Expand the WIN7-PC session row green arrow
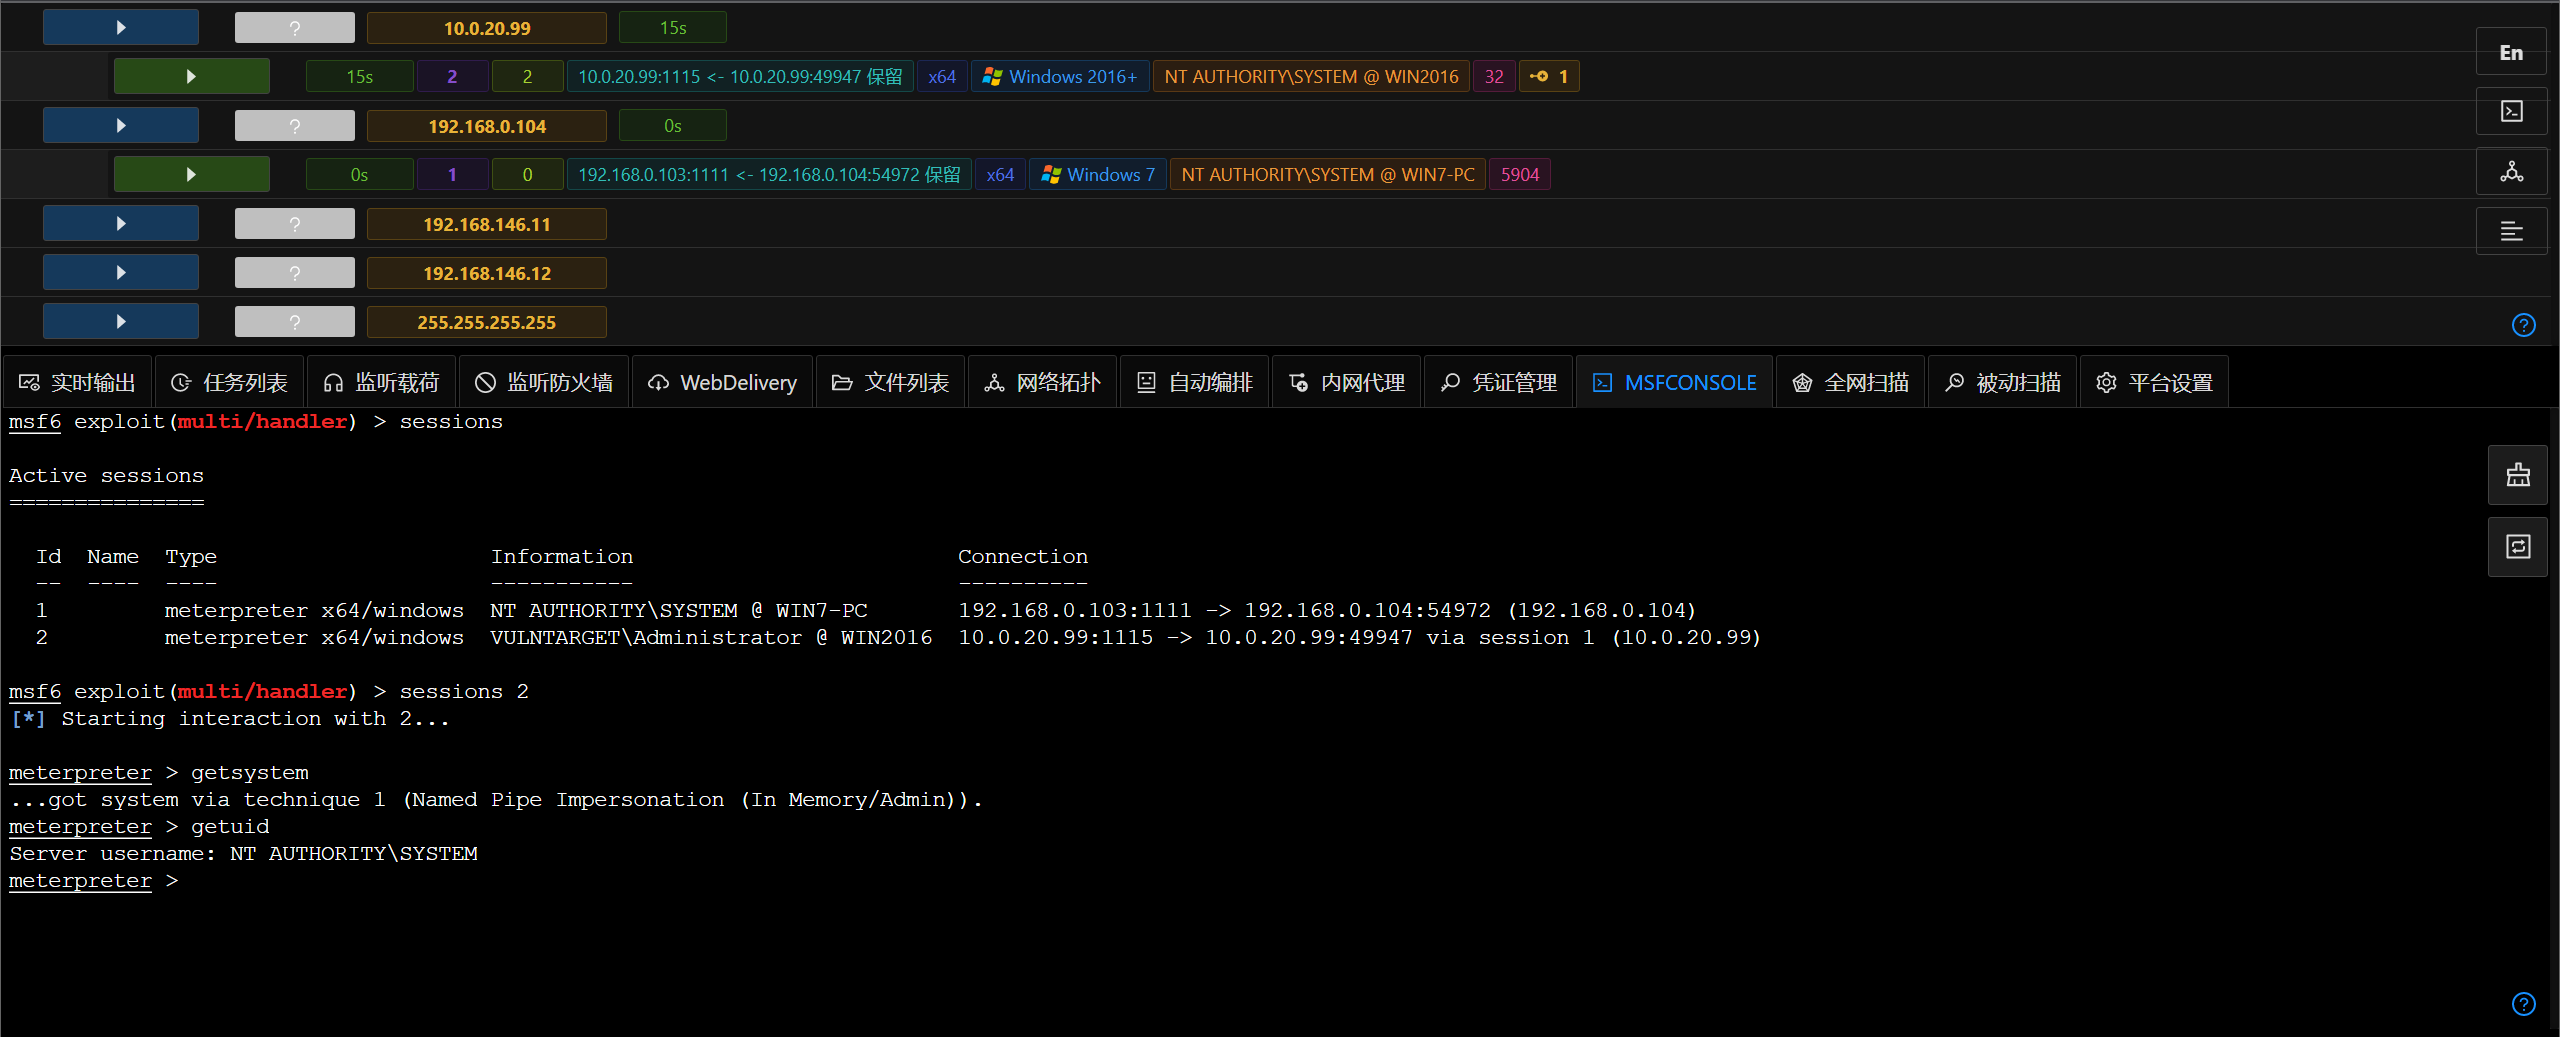This screenshot has width=2560, height=1037. [x=191, y=174]
